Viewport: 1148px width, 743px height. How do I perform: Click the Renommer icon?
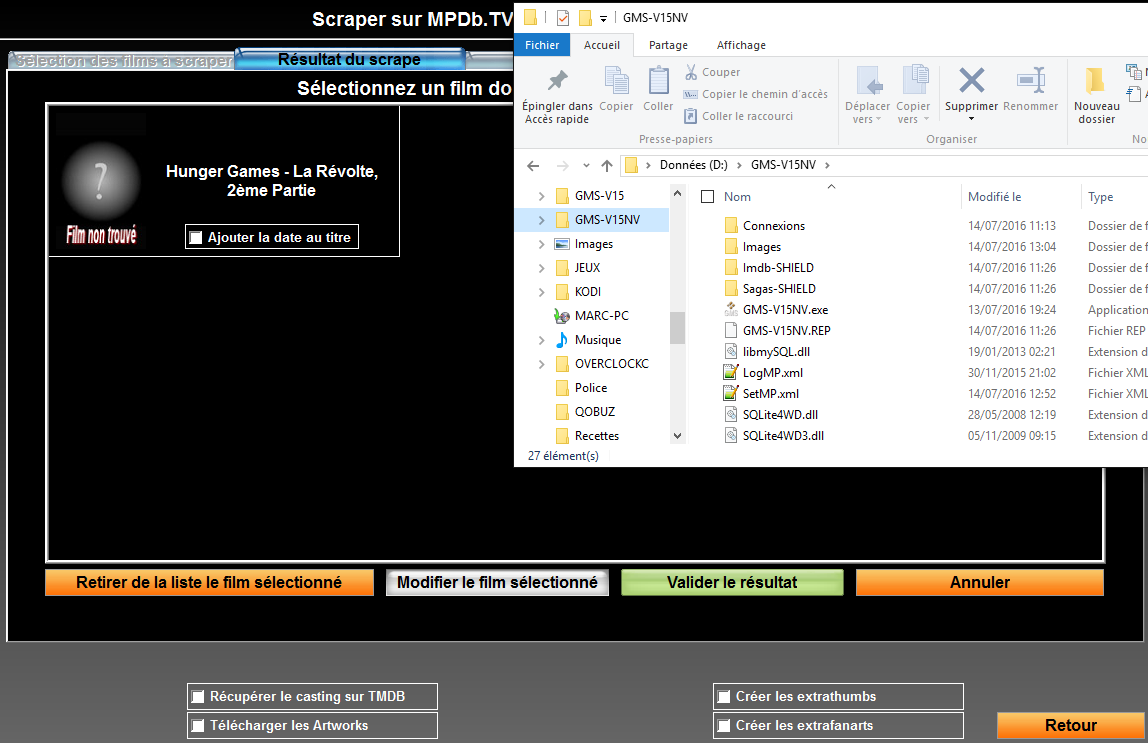1030,81
